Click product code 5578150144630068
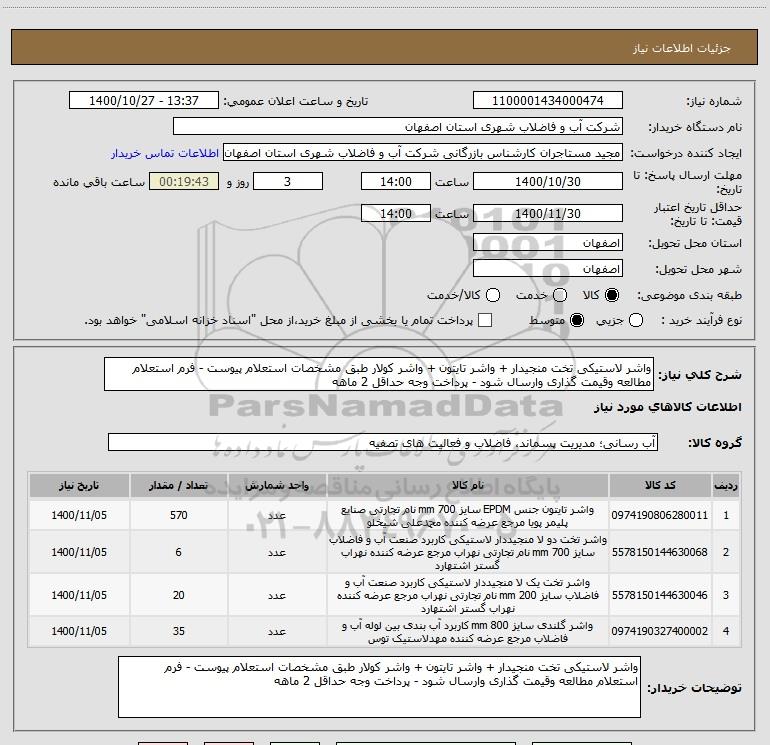Screen dimensions: 770x745 pyautogui.click(x=660, y=552)
